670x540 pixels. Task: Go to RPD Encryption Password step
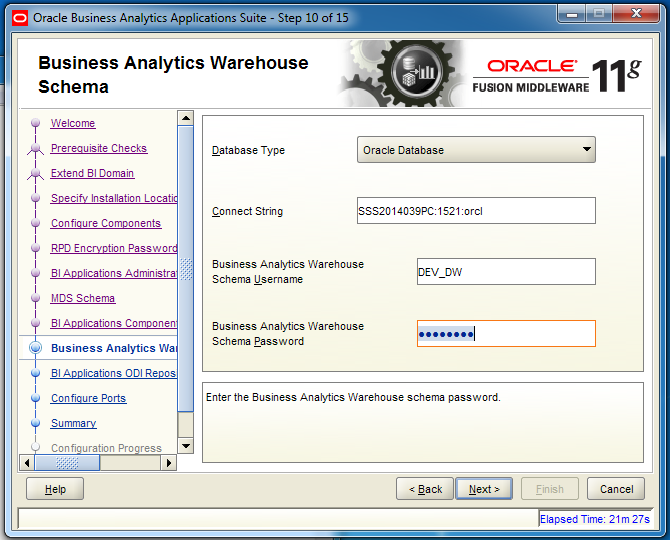114,248
